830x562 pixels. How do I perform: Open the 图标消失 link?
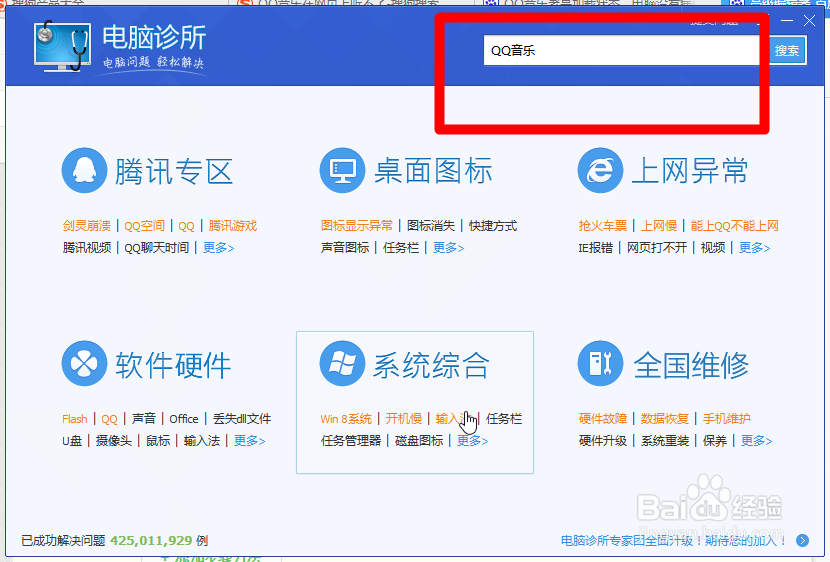pyautogui.click(x=431, y=226)
